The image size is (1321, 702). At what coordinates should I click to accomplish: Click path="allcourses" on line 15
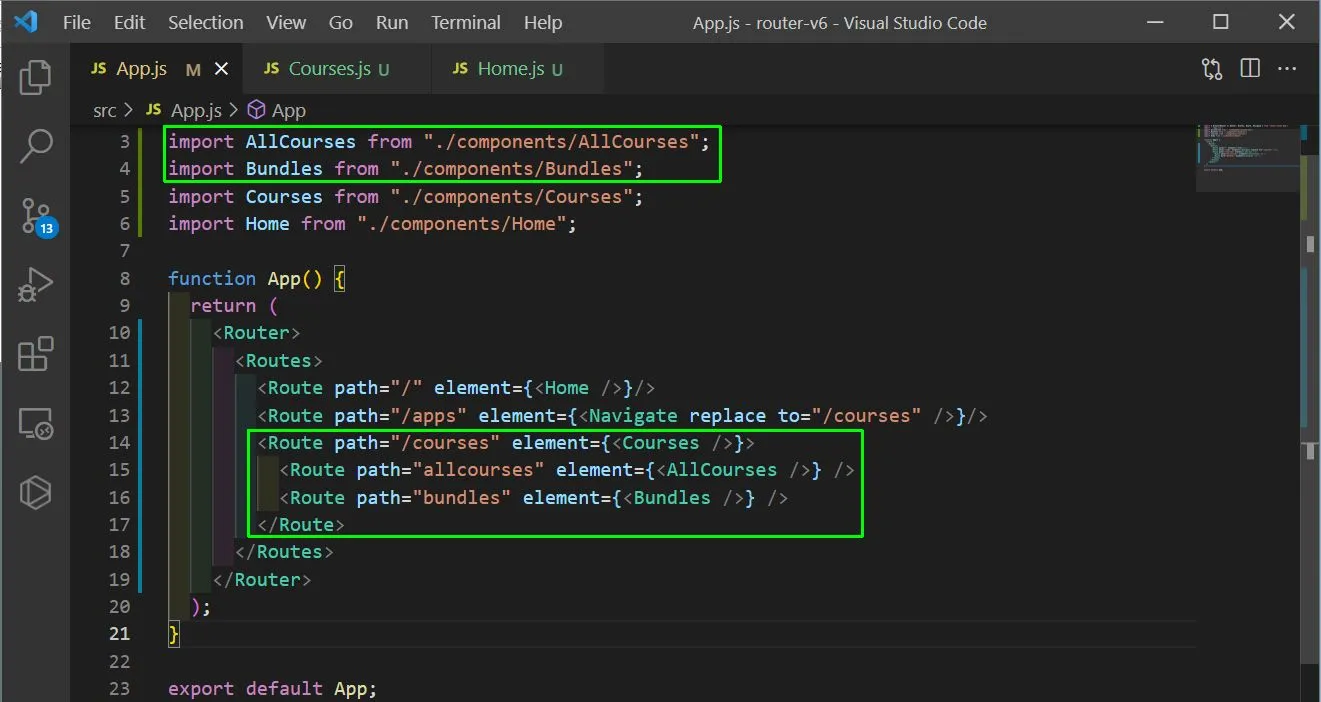click(x=451, y=470)
